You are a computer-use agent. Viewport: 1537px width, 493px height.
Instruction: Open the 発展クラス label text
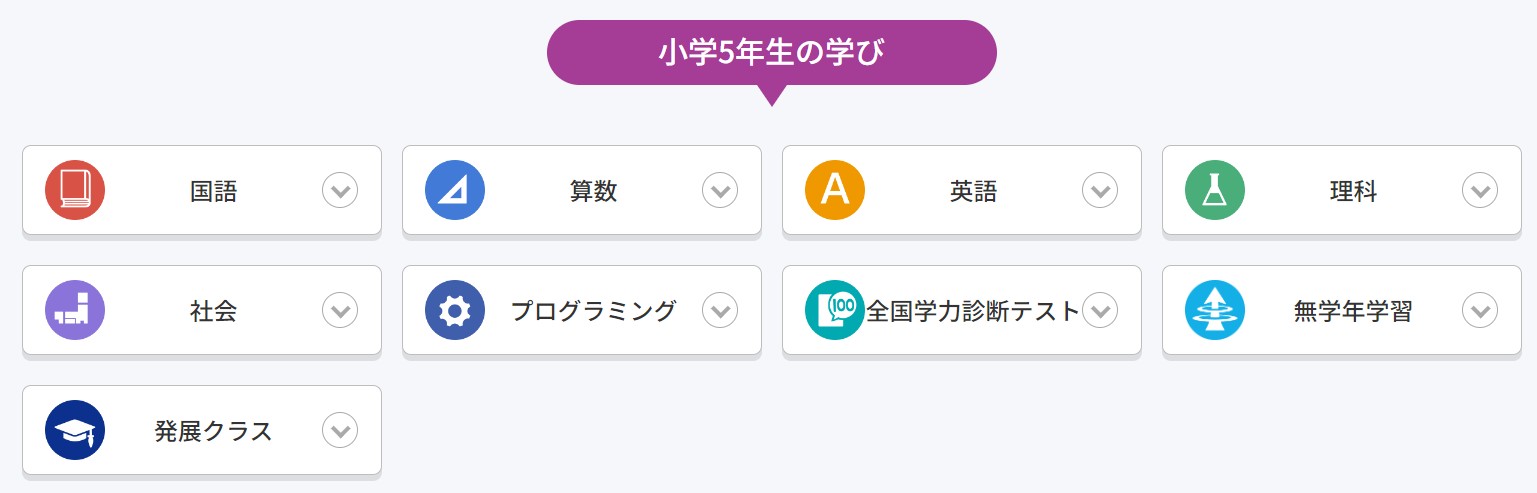[x=213, y=431]
